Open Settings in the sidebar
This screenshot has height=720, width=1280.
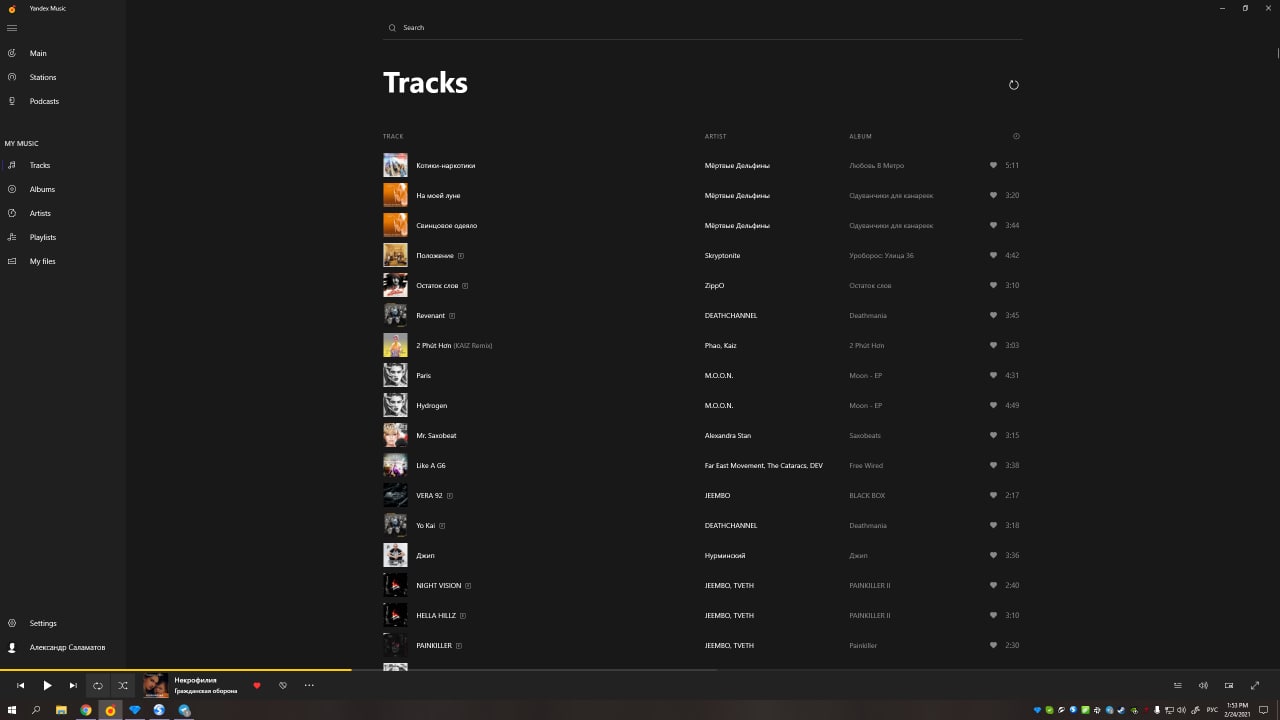(x=43, y=623)
